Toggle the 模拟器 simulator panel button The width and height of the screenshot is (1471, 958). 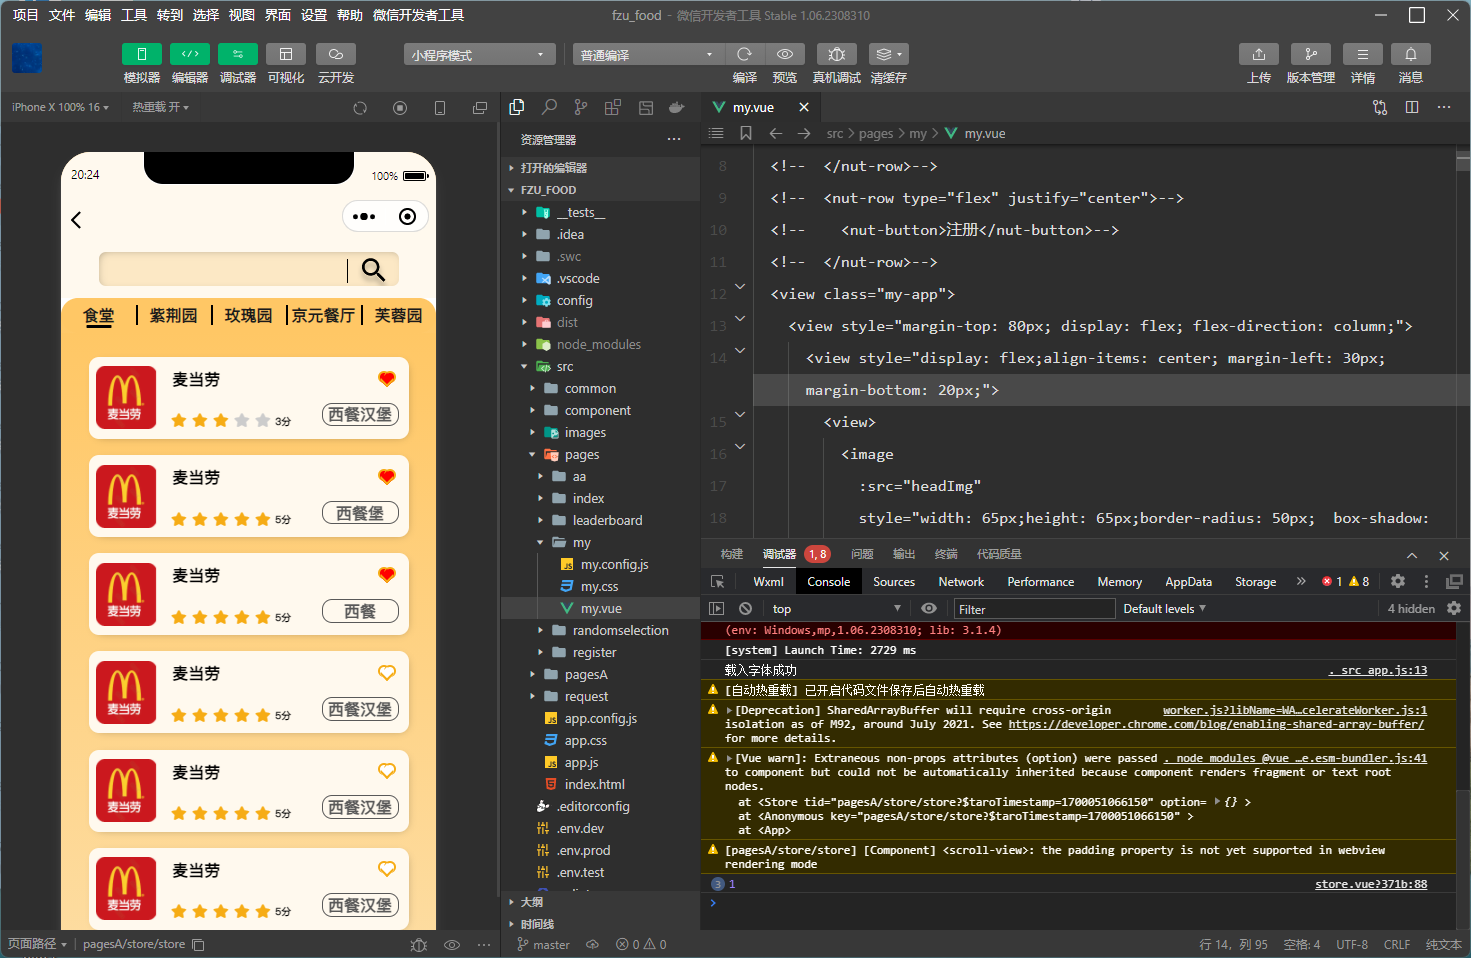141,54
